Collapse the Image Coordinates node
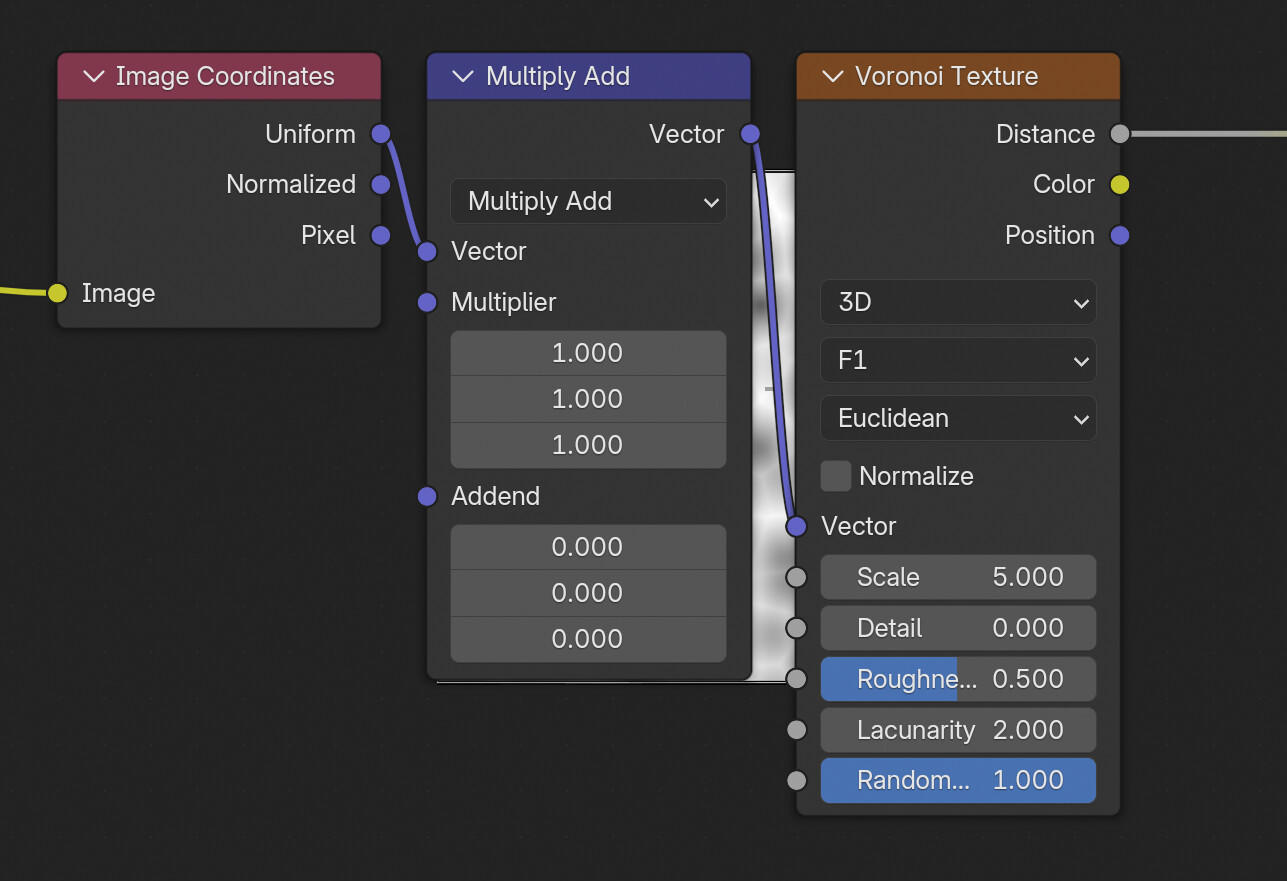1287x881 pixels. (95, 77)
